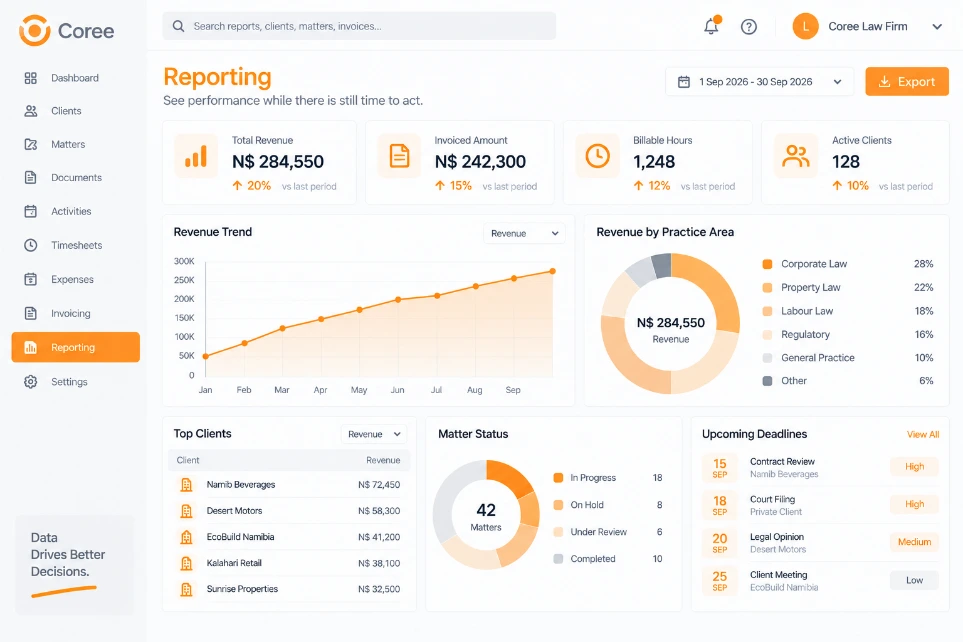Open Top Clients Revenue dropdown
963x642 pixels.
tap(373, 434)
